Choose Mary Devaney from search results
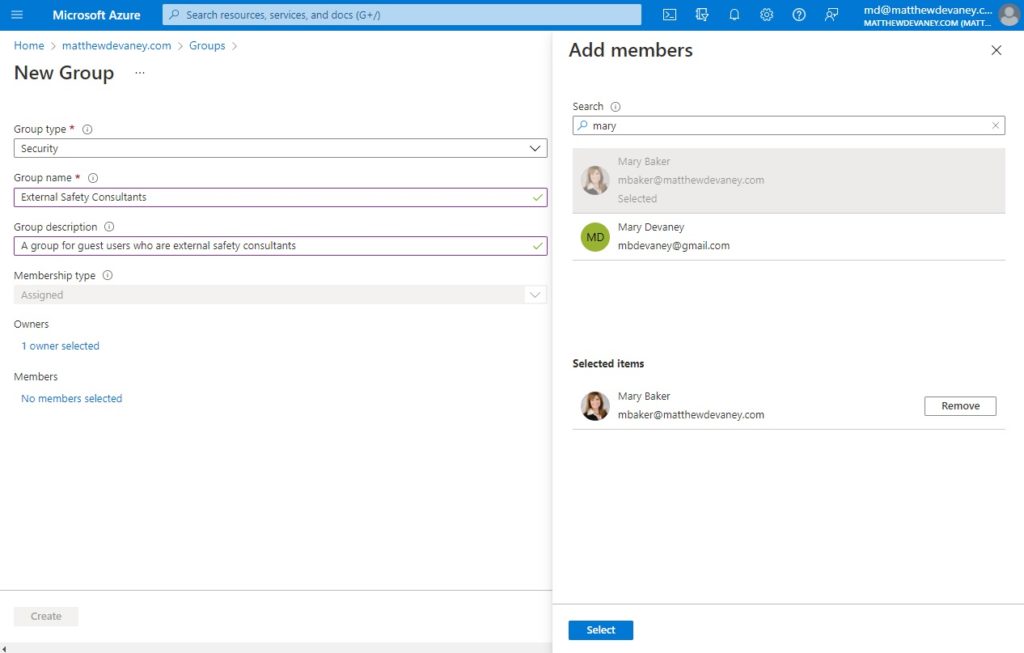This screenshot has width=1024, height=653. coord(788,236)
